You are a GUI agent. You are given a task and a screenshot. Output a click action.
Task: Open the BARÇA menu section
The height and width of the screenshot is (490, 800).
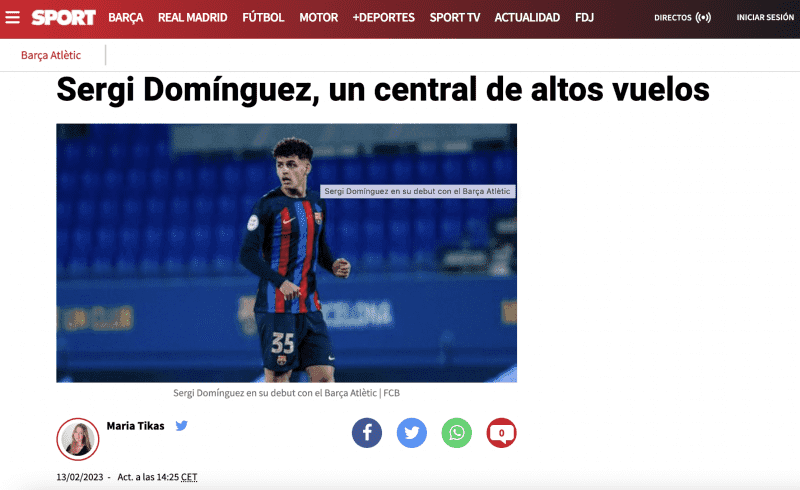[x=126, y=17]
